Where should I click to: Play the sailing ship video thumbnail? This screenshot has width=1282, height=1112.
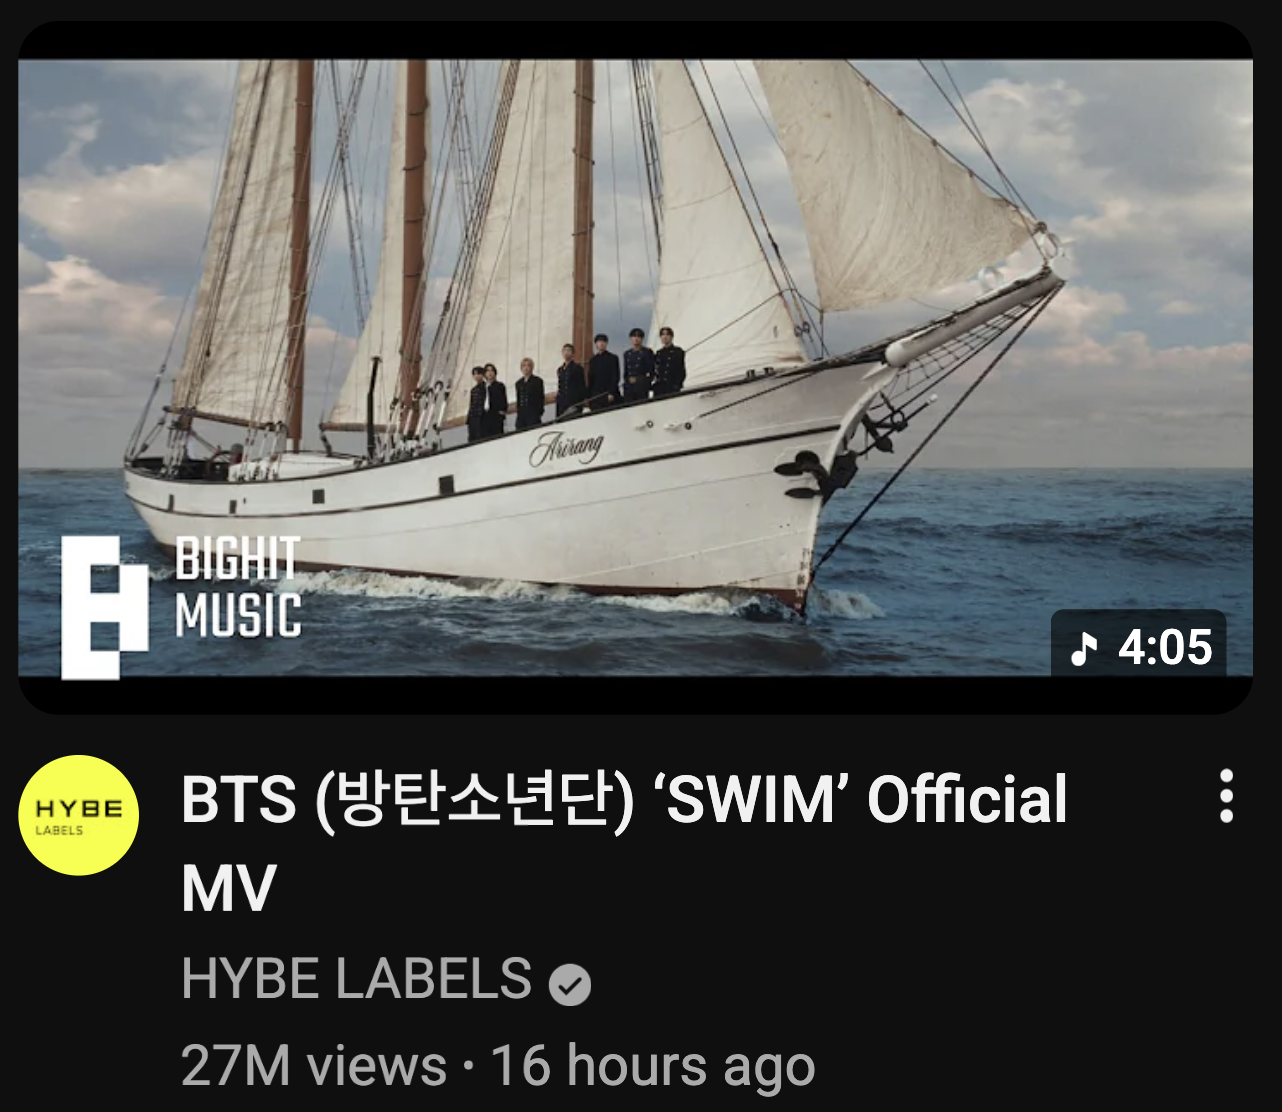click(x=636, y=368)
